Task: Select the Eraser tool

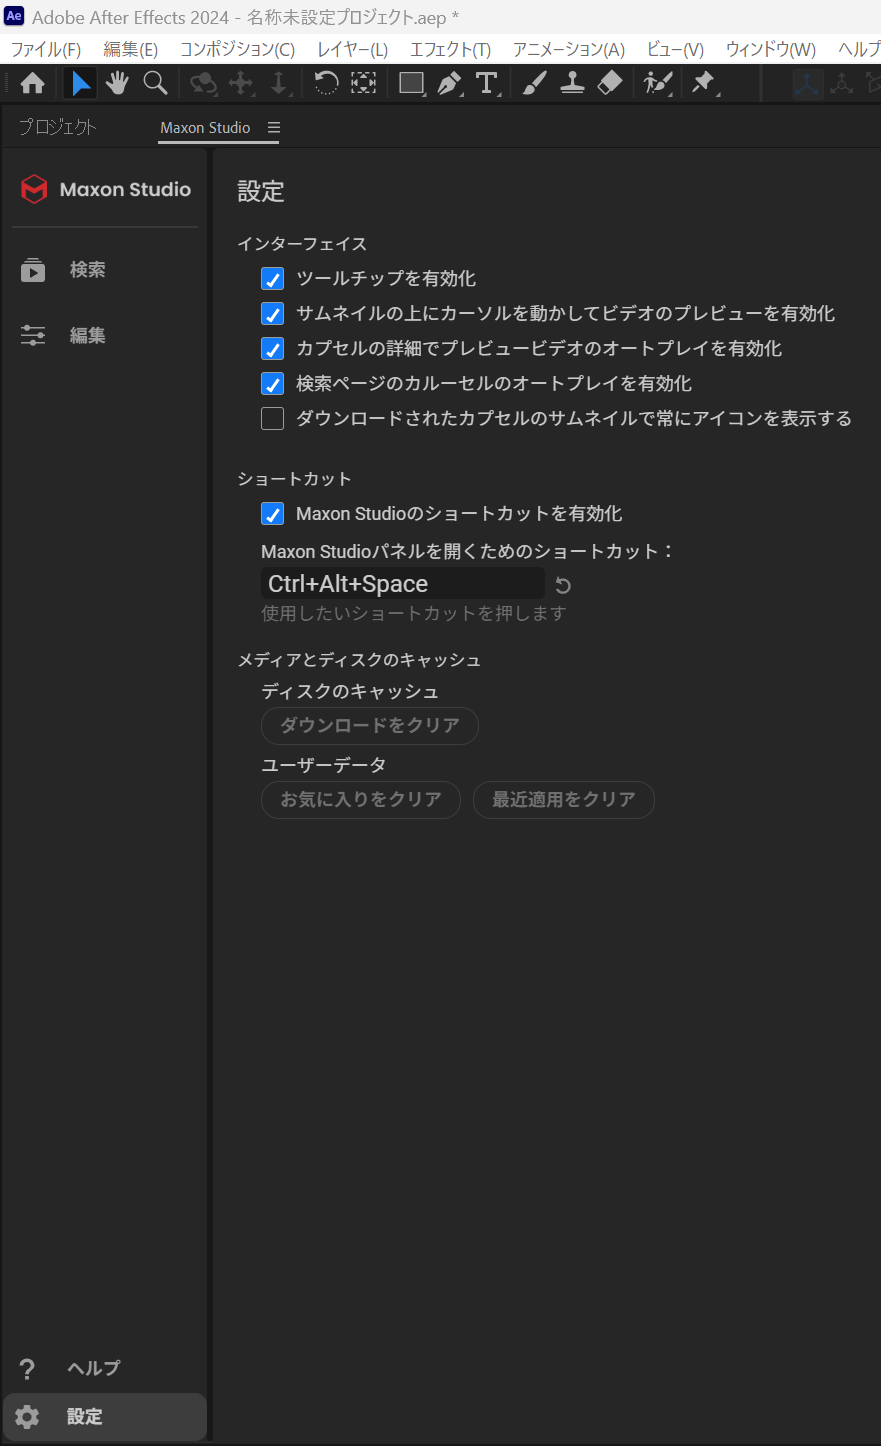Action: 610,83
